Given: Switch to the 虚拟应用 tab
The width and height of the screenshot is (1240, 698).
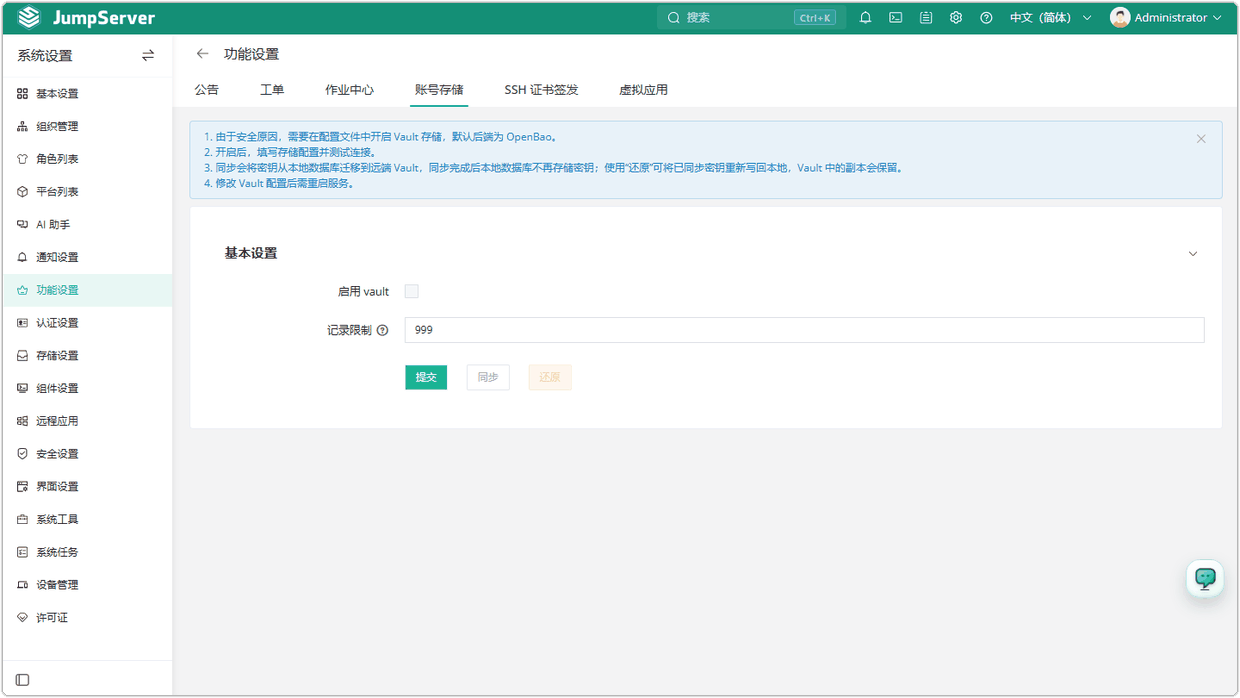Looking at the screenshot, I should [643, 90].
